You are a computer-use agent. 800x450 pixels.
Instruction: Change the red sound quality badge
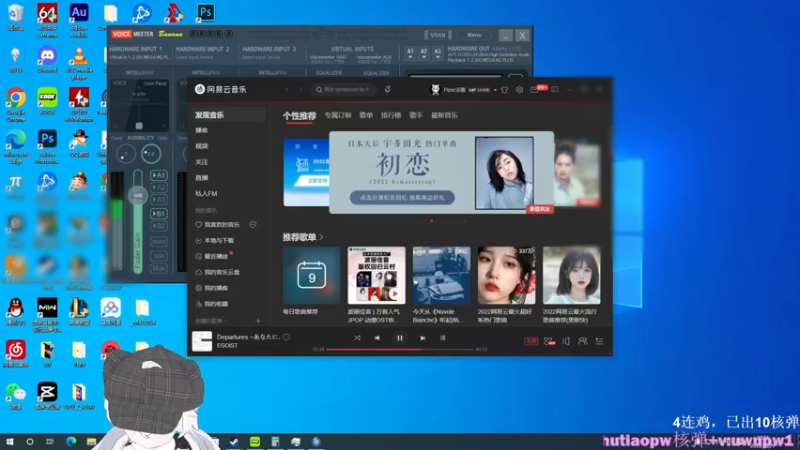pyautogui.click(x=531, y=341)
